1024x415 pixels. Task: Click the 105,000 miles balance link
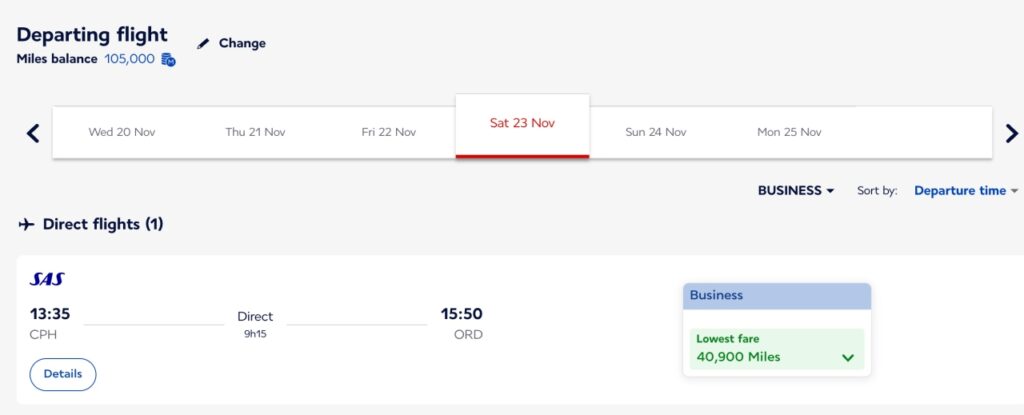point(129,59)
